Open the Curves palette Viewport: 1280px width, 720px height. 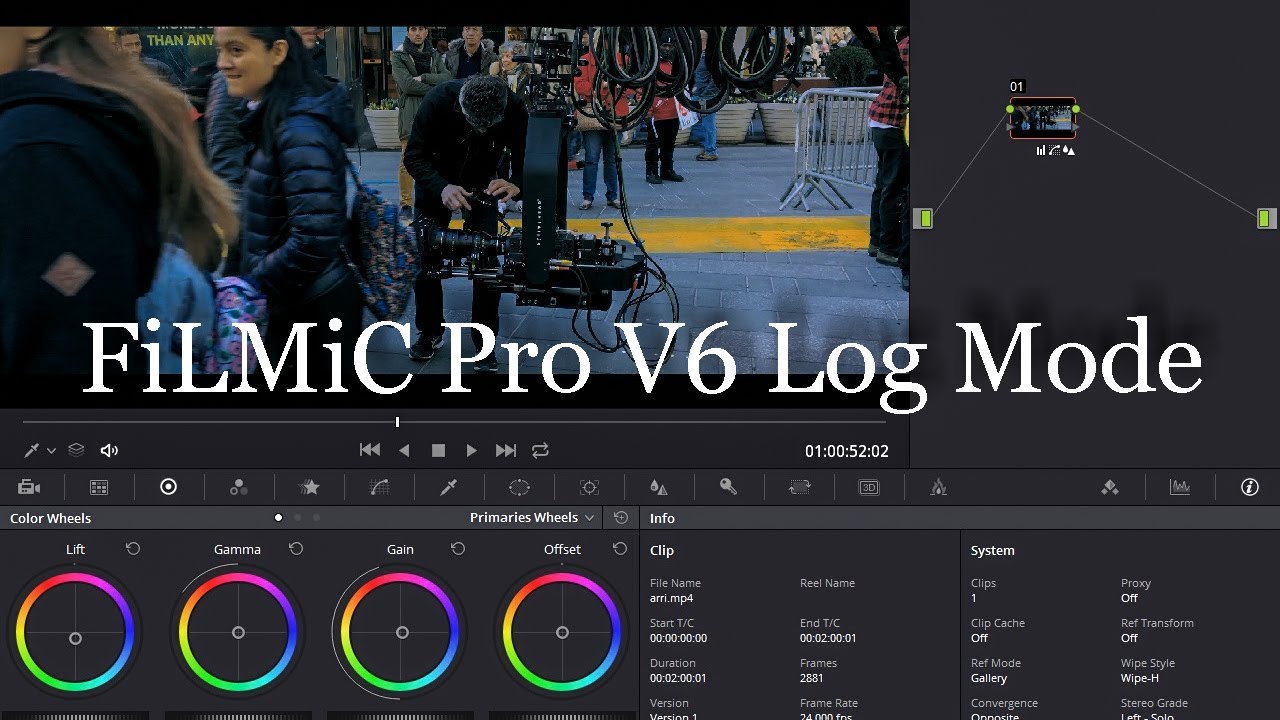pyautogui.click(x=379, y=487)
